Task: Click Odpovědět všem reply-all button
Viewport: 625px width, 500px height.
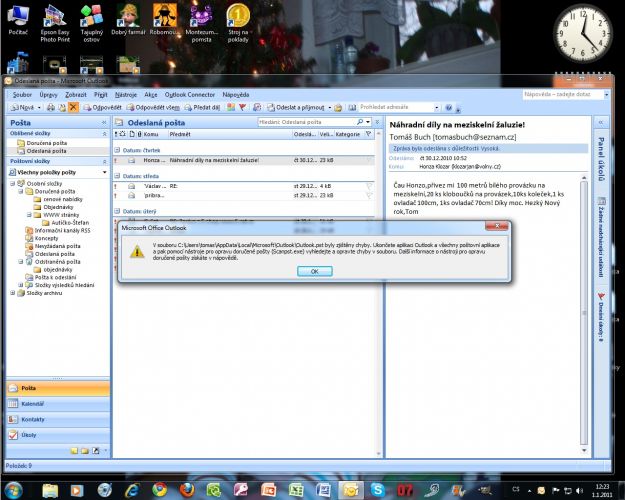Action: pos(153,107)
